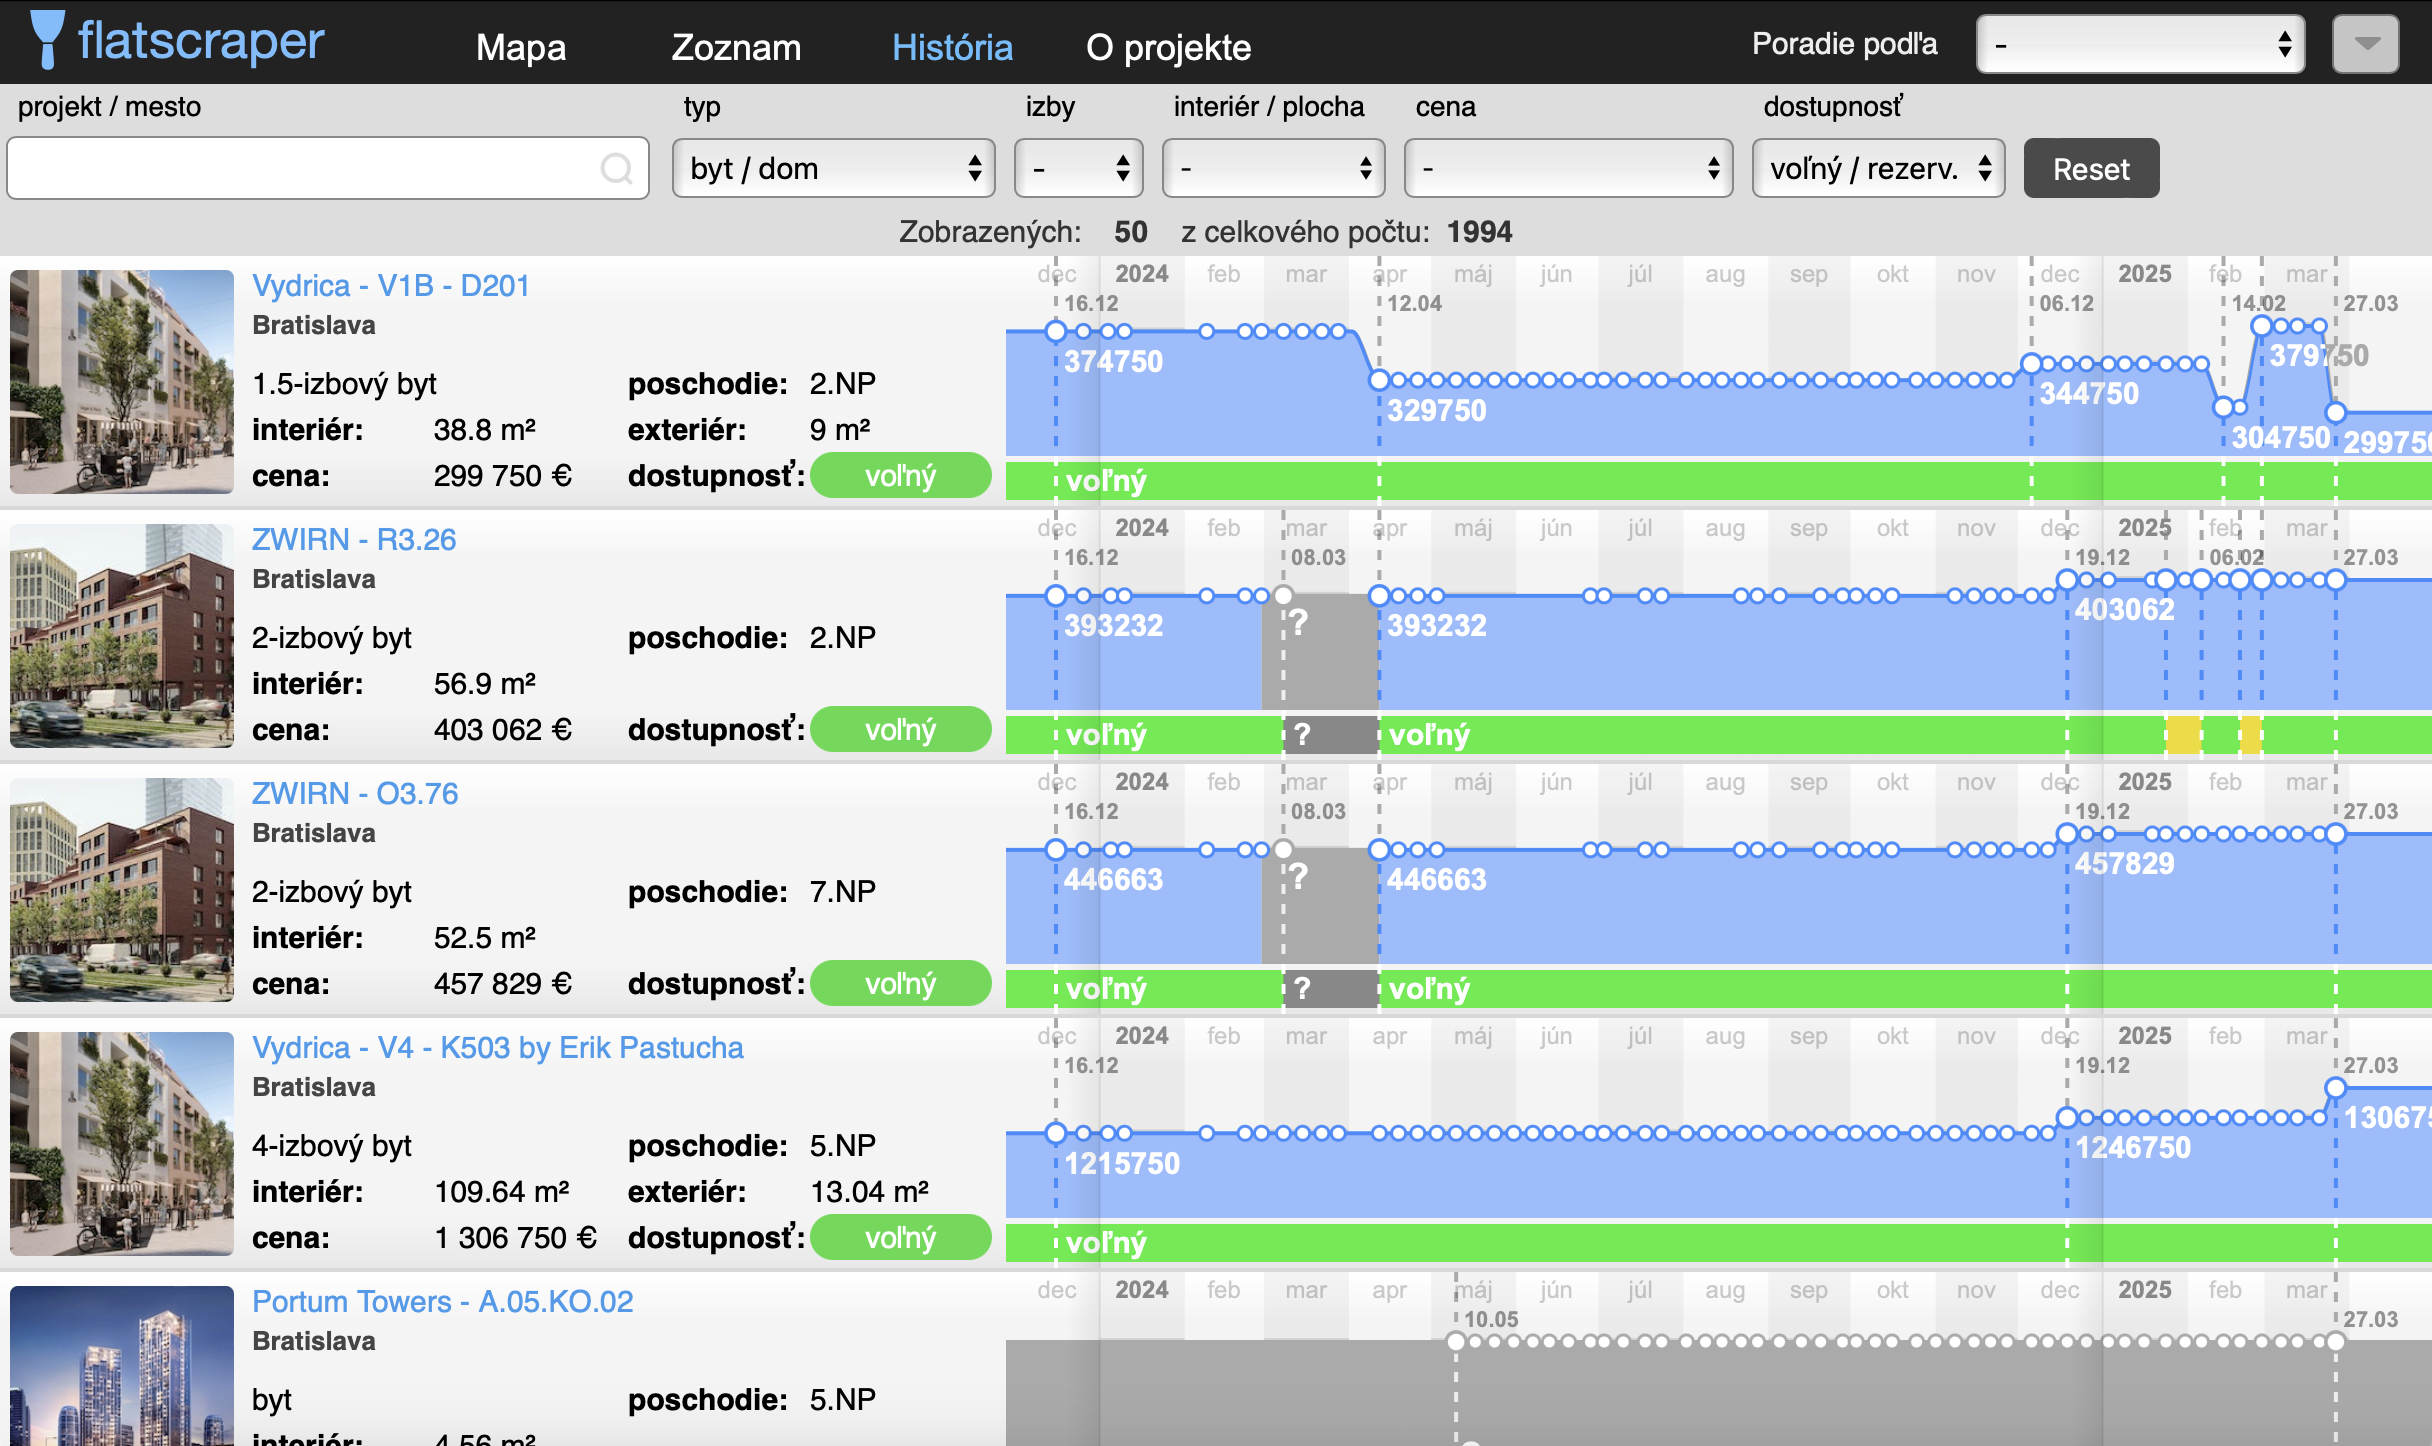Click the flatscraper logo icon
The height and width of the screenshot is (1446, 2432).
coord(47,40)
